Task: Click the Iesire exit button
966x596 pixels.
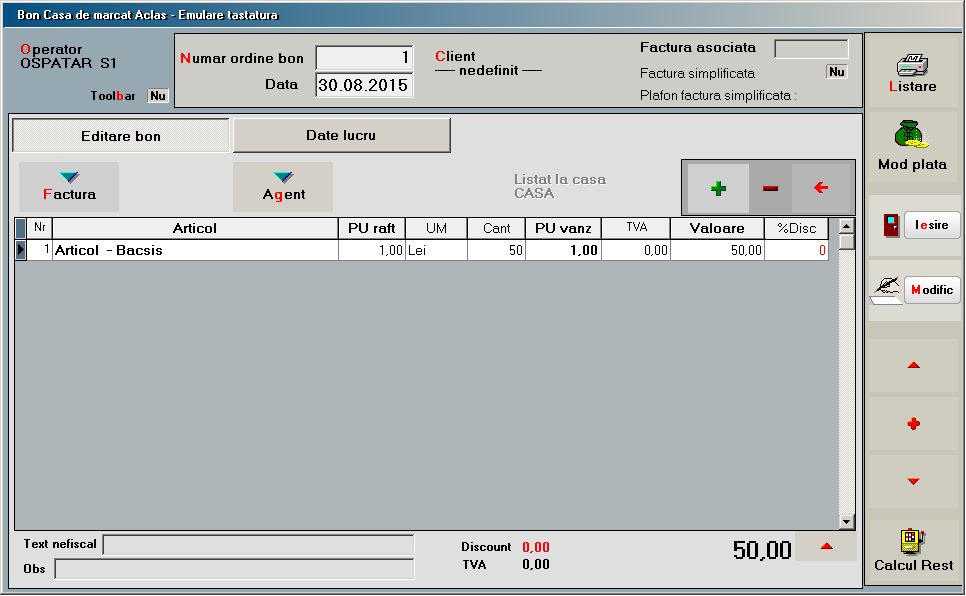Action: tap(931, 225)
